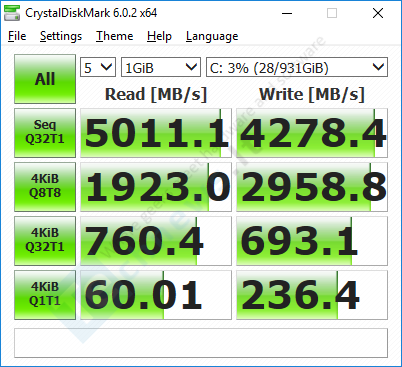Run all benchmarks with the All button
The height and width of the screenshot is (367, 402).
pos(45,79)
